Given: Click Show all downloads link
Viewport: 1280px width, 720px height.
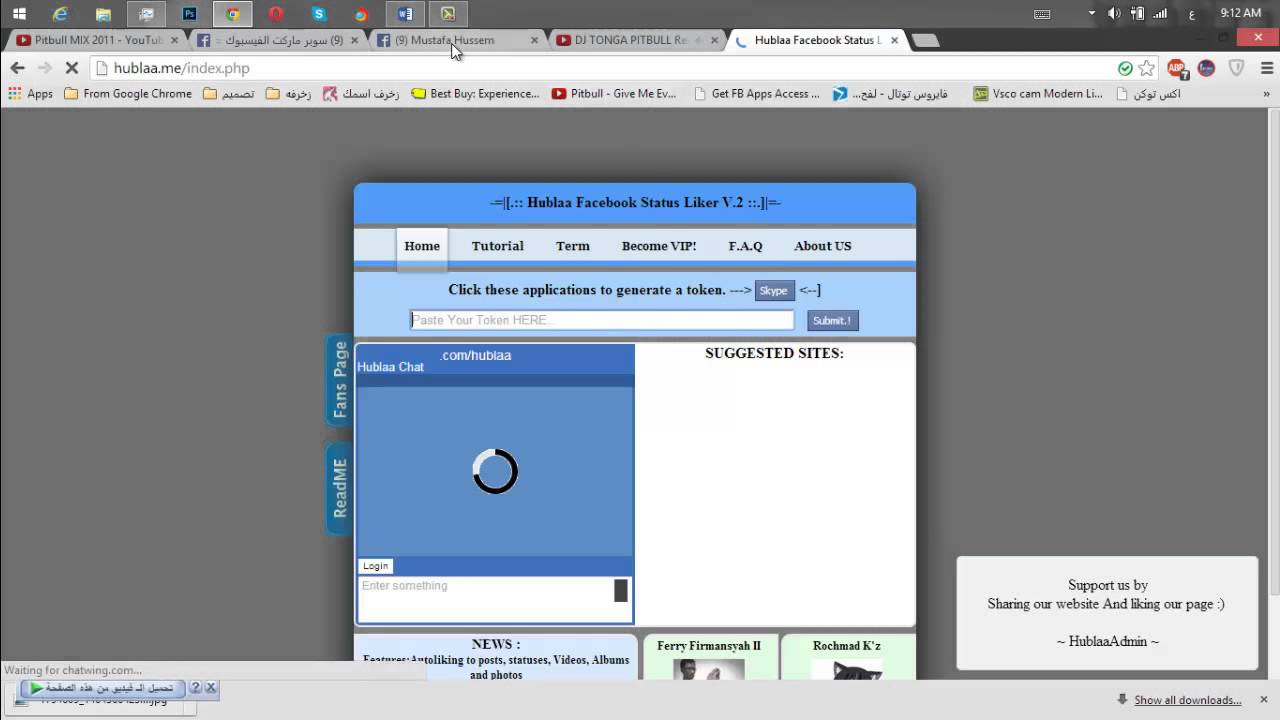Looking at the screenshot, I should (1187, 700).
